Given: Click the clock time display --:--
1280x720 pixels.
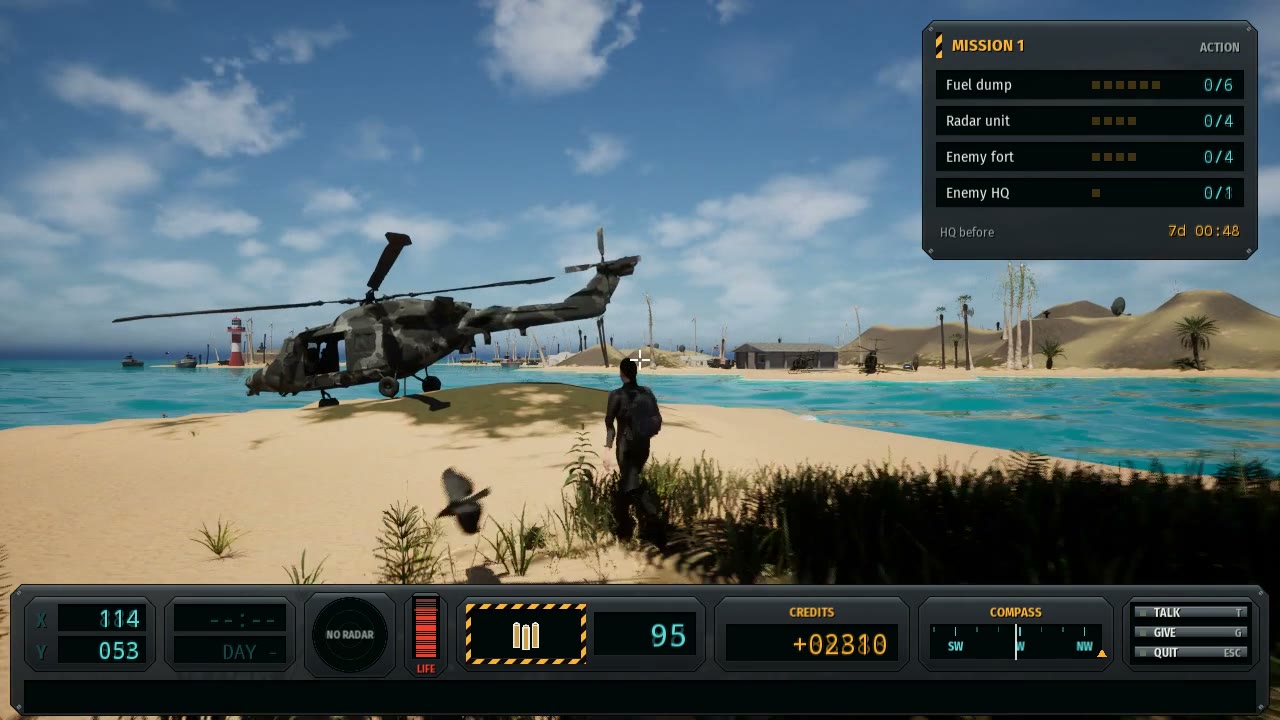Looking at the screenshot, I should [230, 619].
